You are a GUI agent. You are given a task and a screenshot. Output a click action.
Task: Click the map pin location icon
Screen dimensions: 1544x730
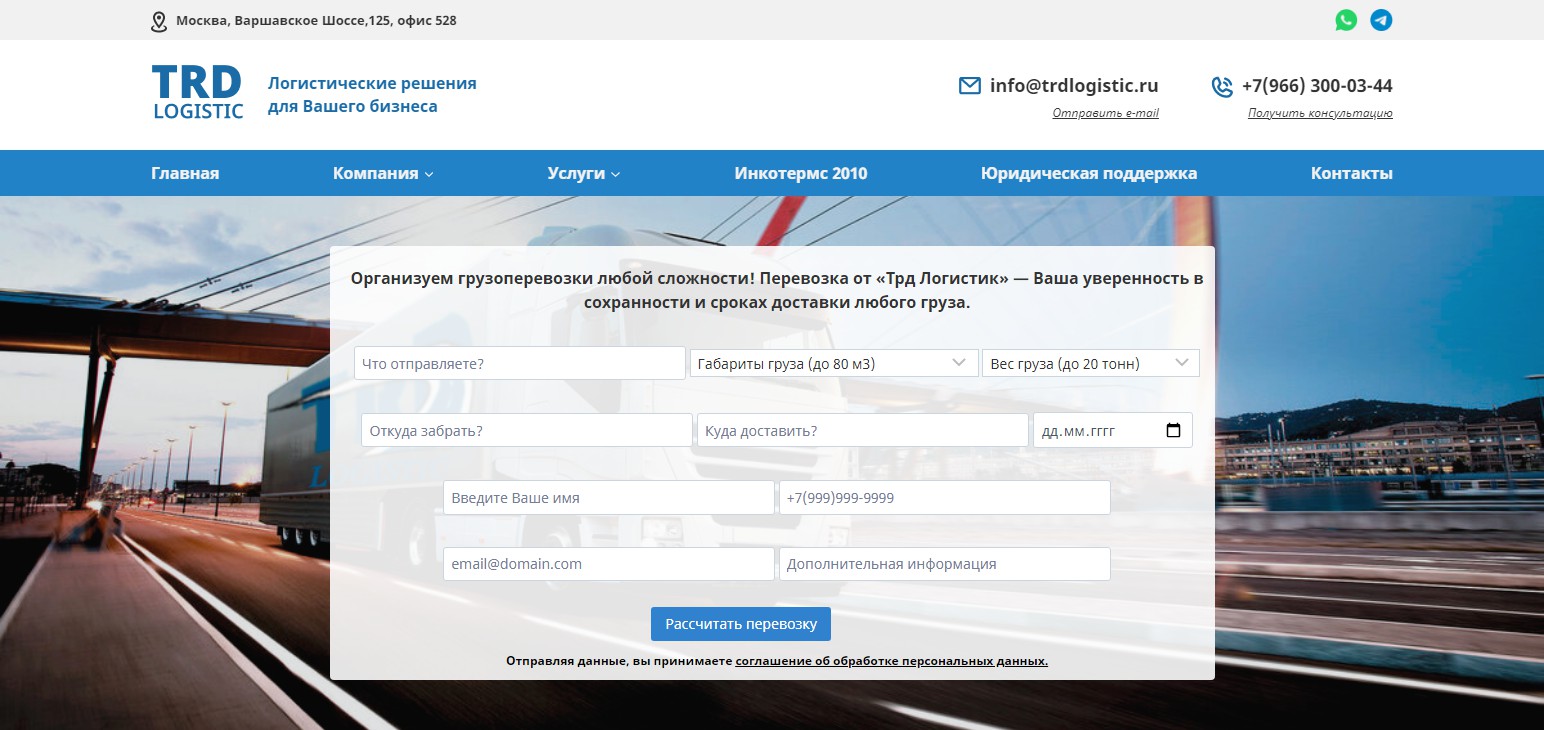[x=158, y=21]
